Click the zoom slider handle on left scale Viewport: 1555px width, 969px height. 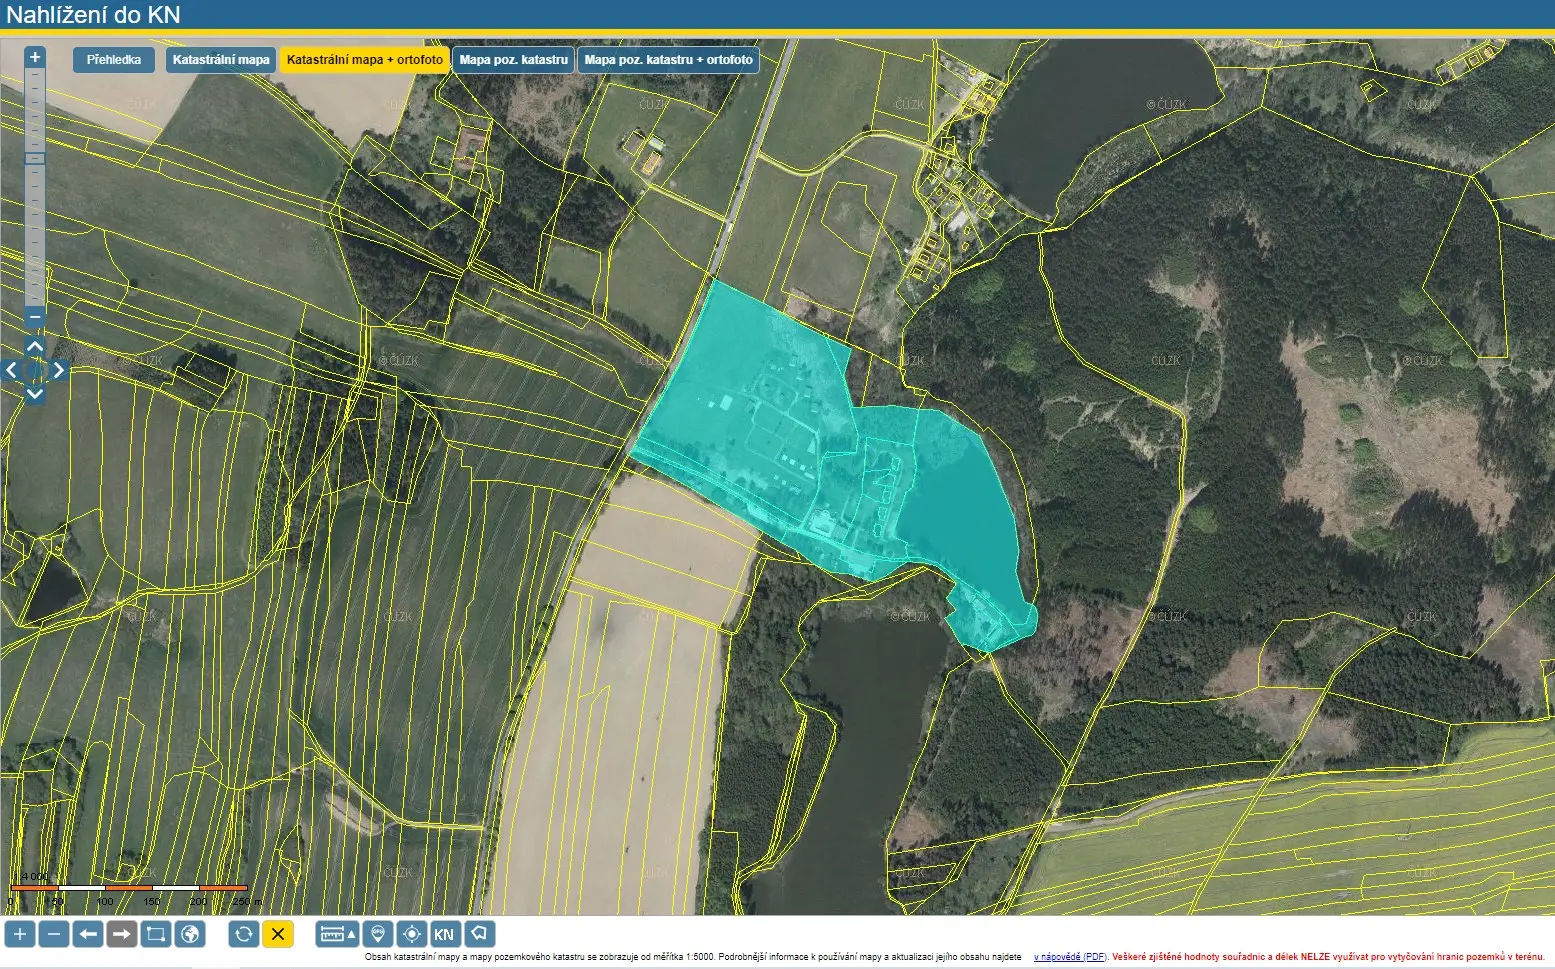35,158
